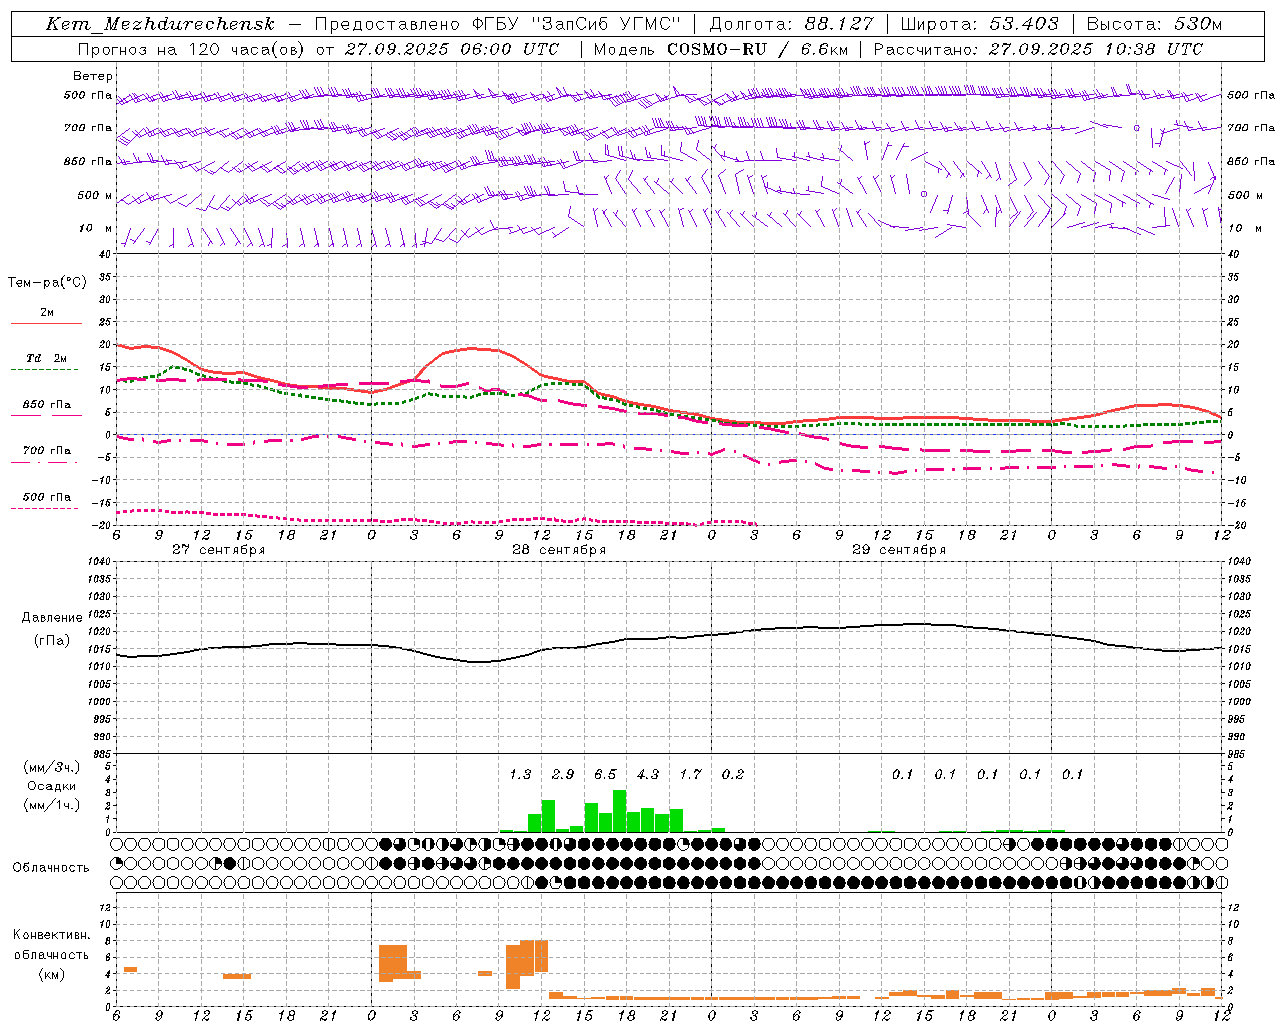The width and height of the screenshot is (1280, 1024).
Task: Click the 28 сентября date label
Action: (x=559, y=550)
